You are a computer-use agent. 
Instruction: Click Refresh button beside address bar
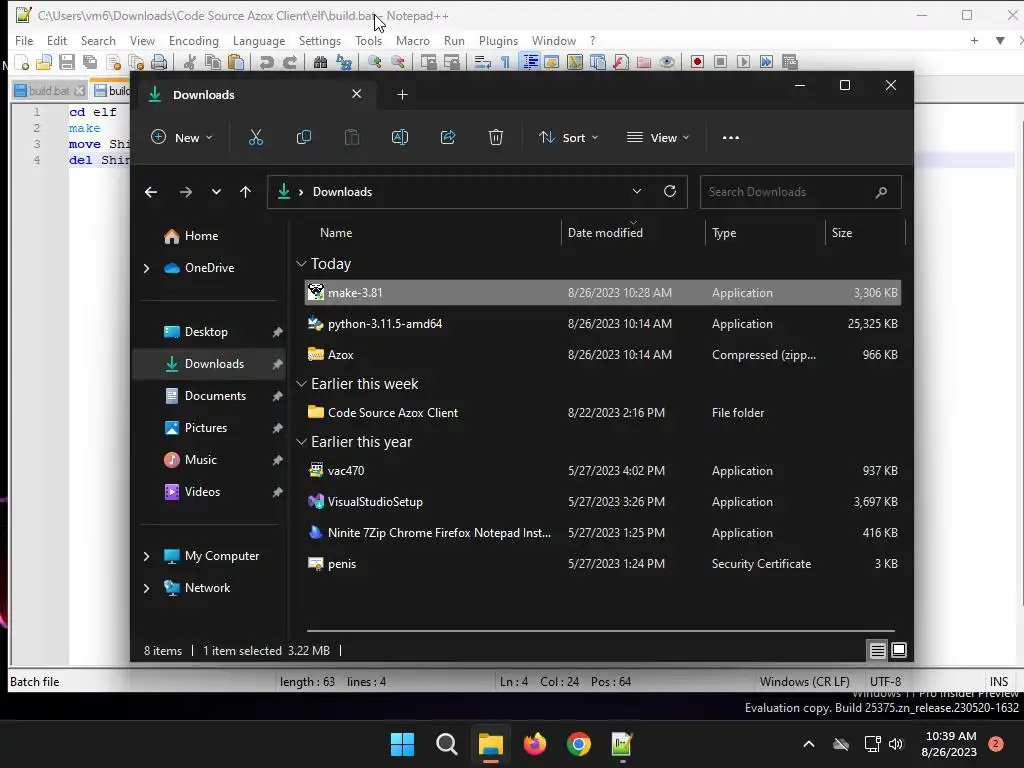click(670, 191)
